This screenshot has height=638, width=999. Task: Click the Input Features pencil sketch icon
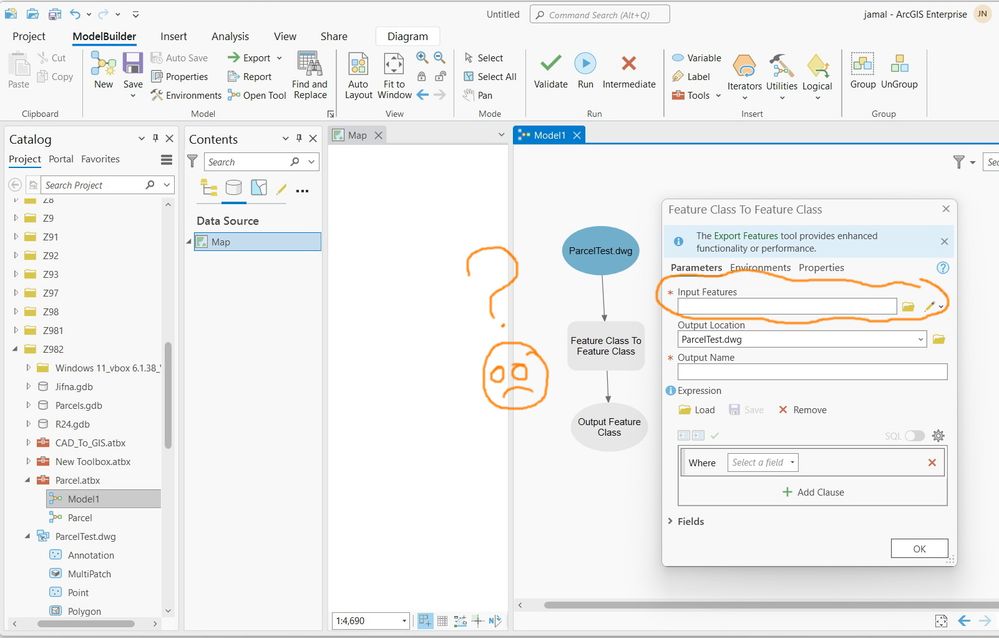pyautogui.click(x=930, y=307)
